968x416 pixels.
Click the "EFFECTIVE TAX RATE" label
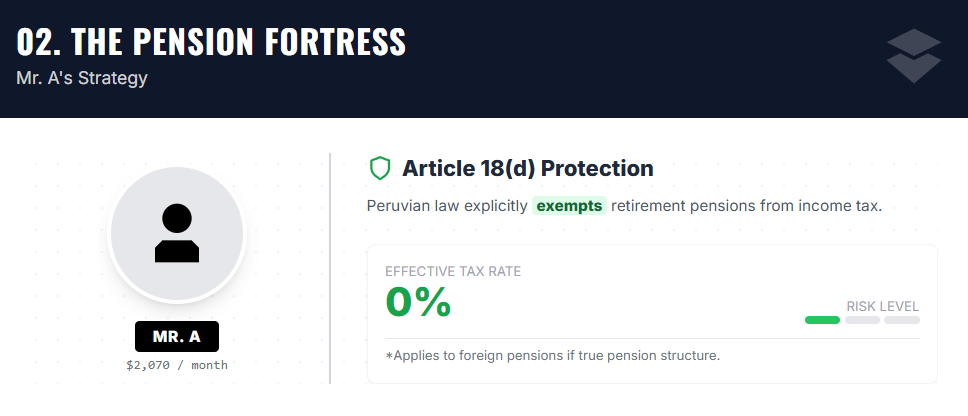(453, 271)
